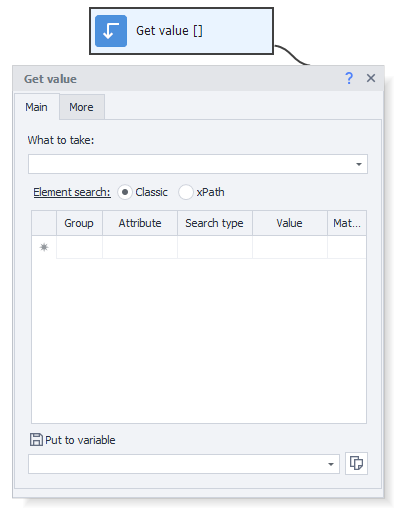Click the Search type column header
397x508 pixels.
tap(215, 223)
